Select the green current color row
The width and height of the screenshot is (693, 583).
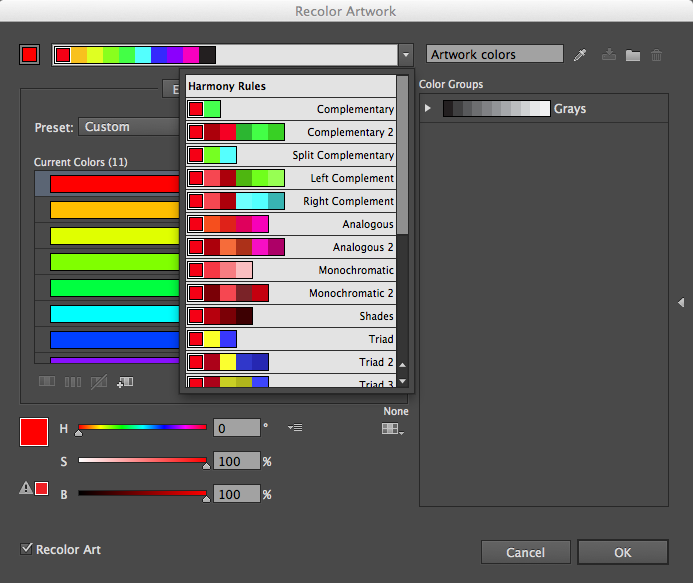pos(107,288)
